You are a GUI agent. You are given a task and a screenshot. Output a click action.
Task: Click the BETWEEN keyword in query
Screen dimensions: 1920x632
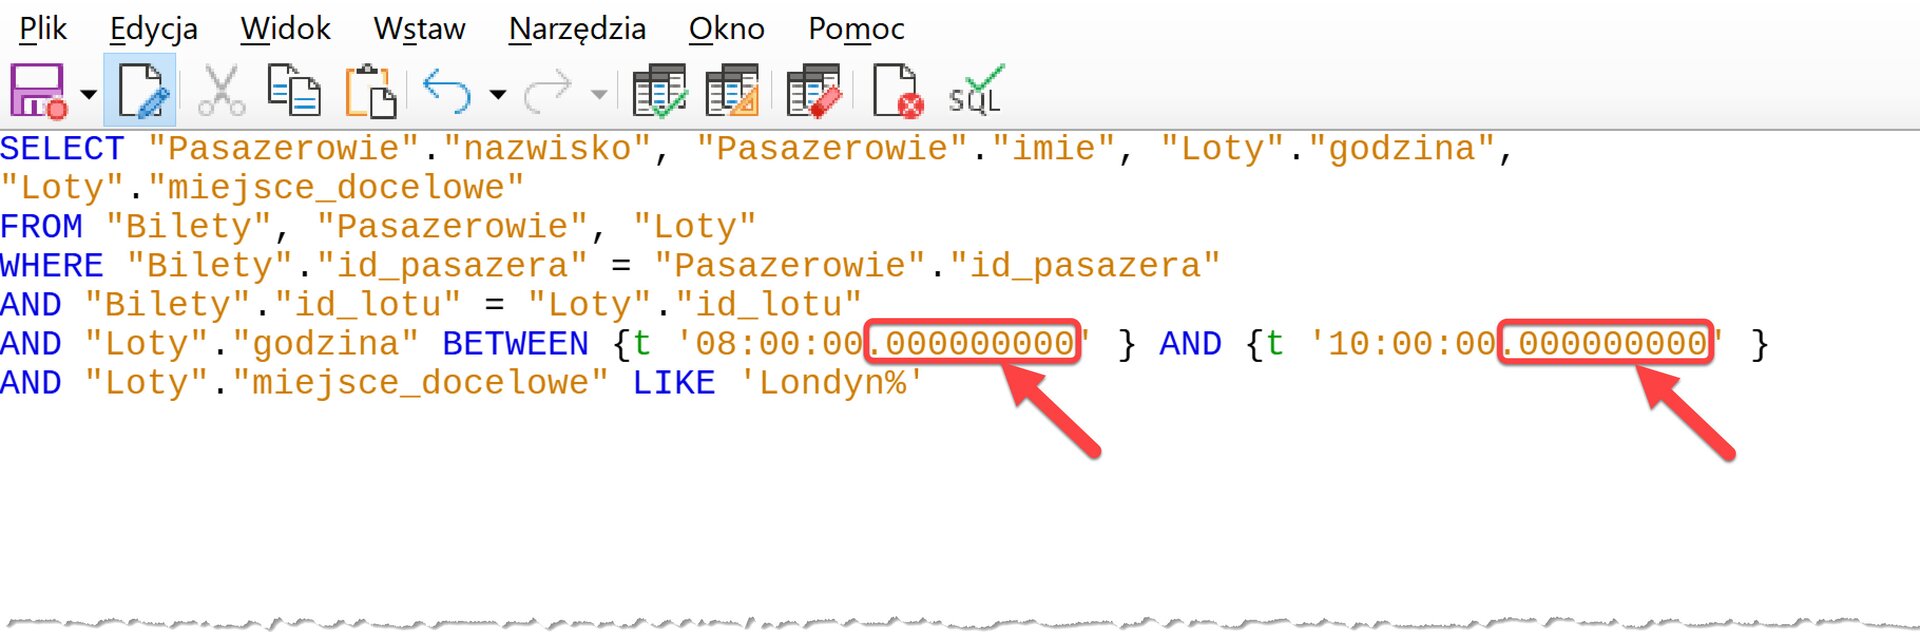tap(515, 343)
